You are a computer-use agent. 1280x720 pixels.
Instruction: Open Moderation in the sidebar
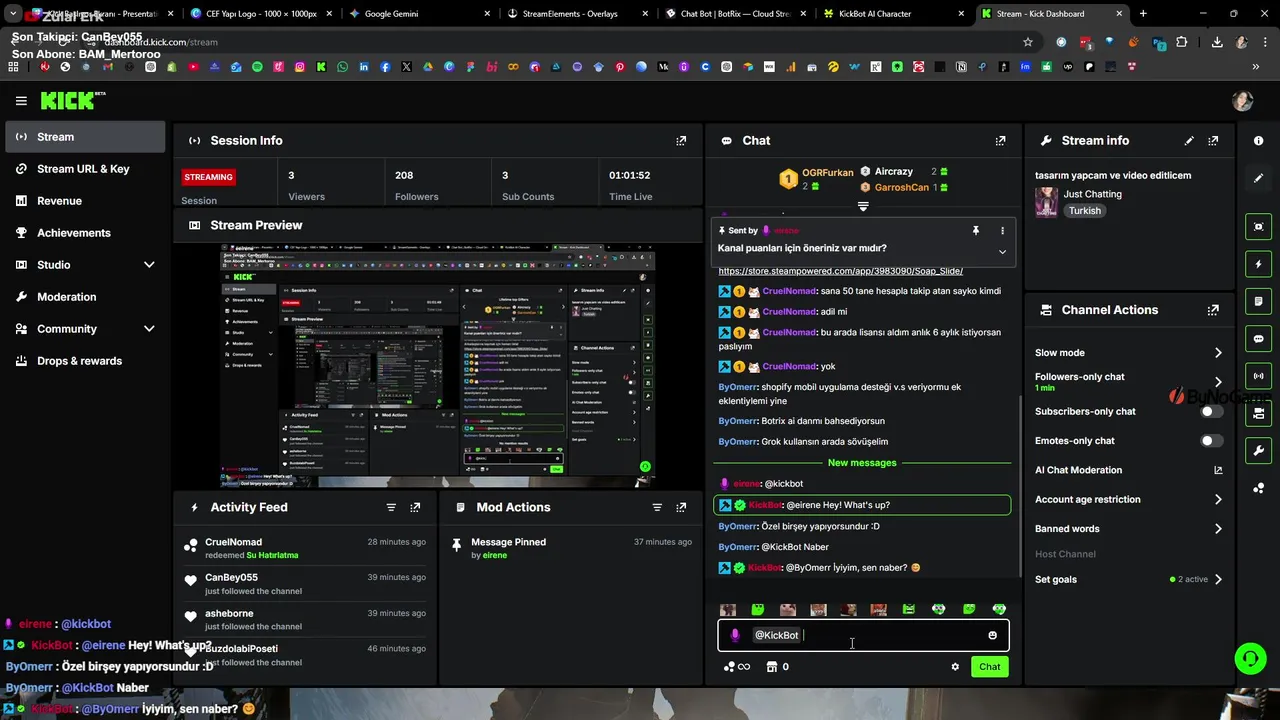tap(85, 297)
